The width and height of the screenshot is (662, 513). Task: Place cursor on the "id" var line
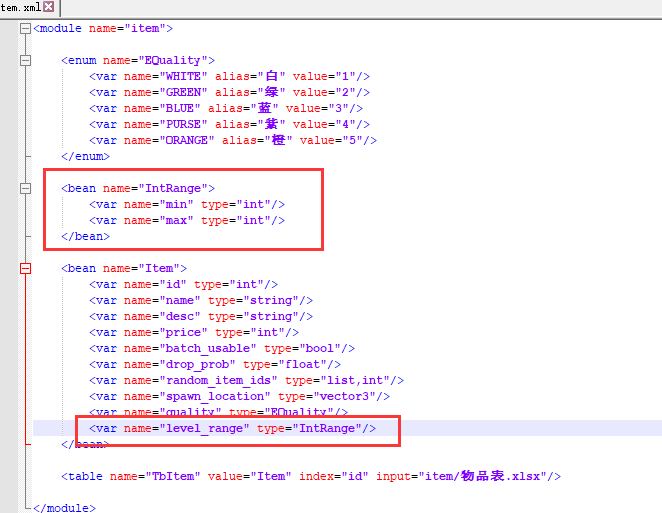point(183,284)
